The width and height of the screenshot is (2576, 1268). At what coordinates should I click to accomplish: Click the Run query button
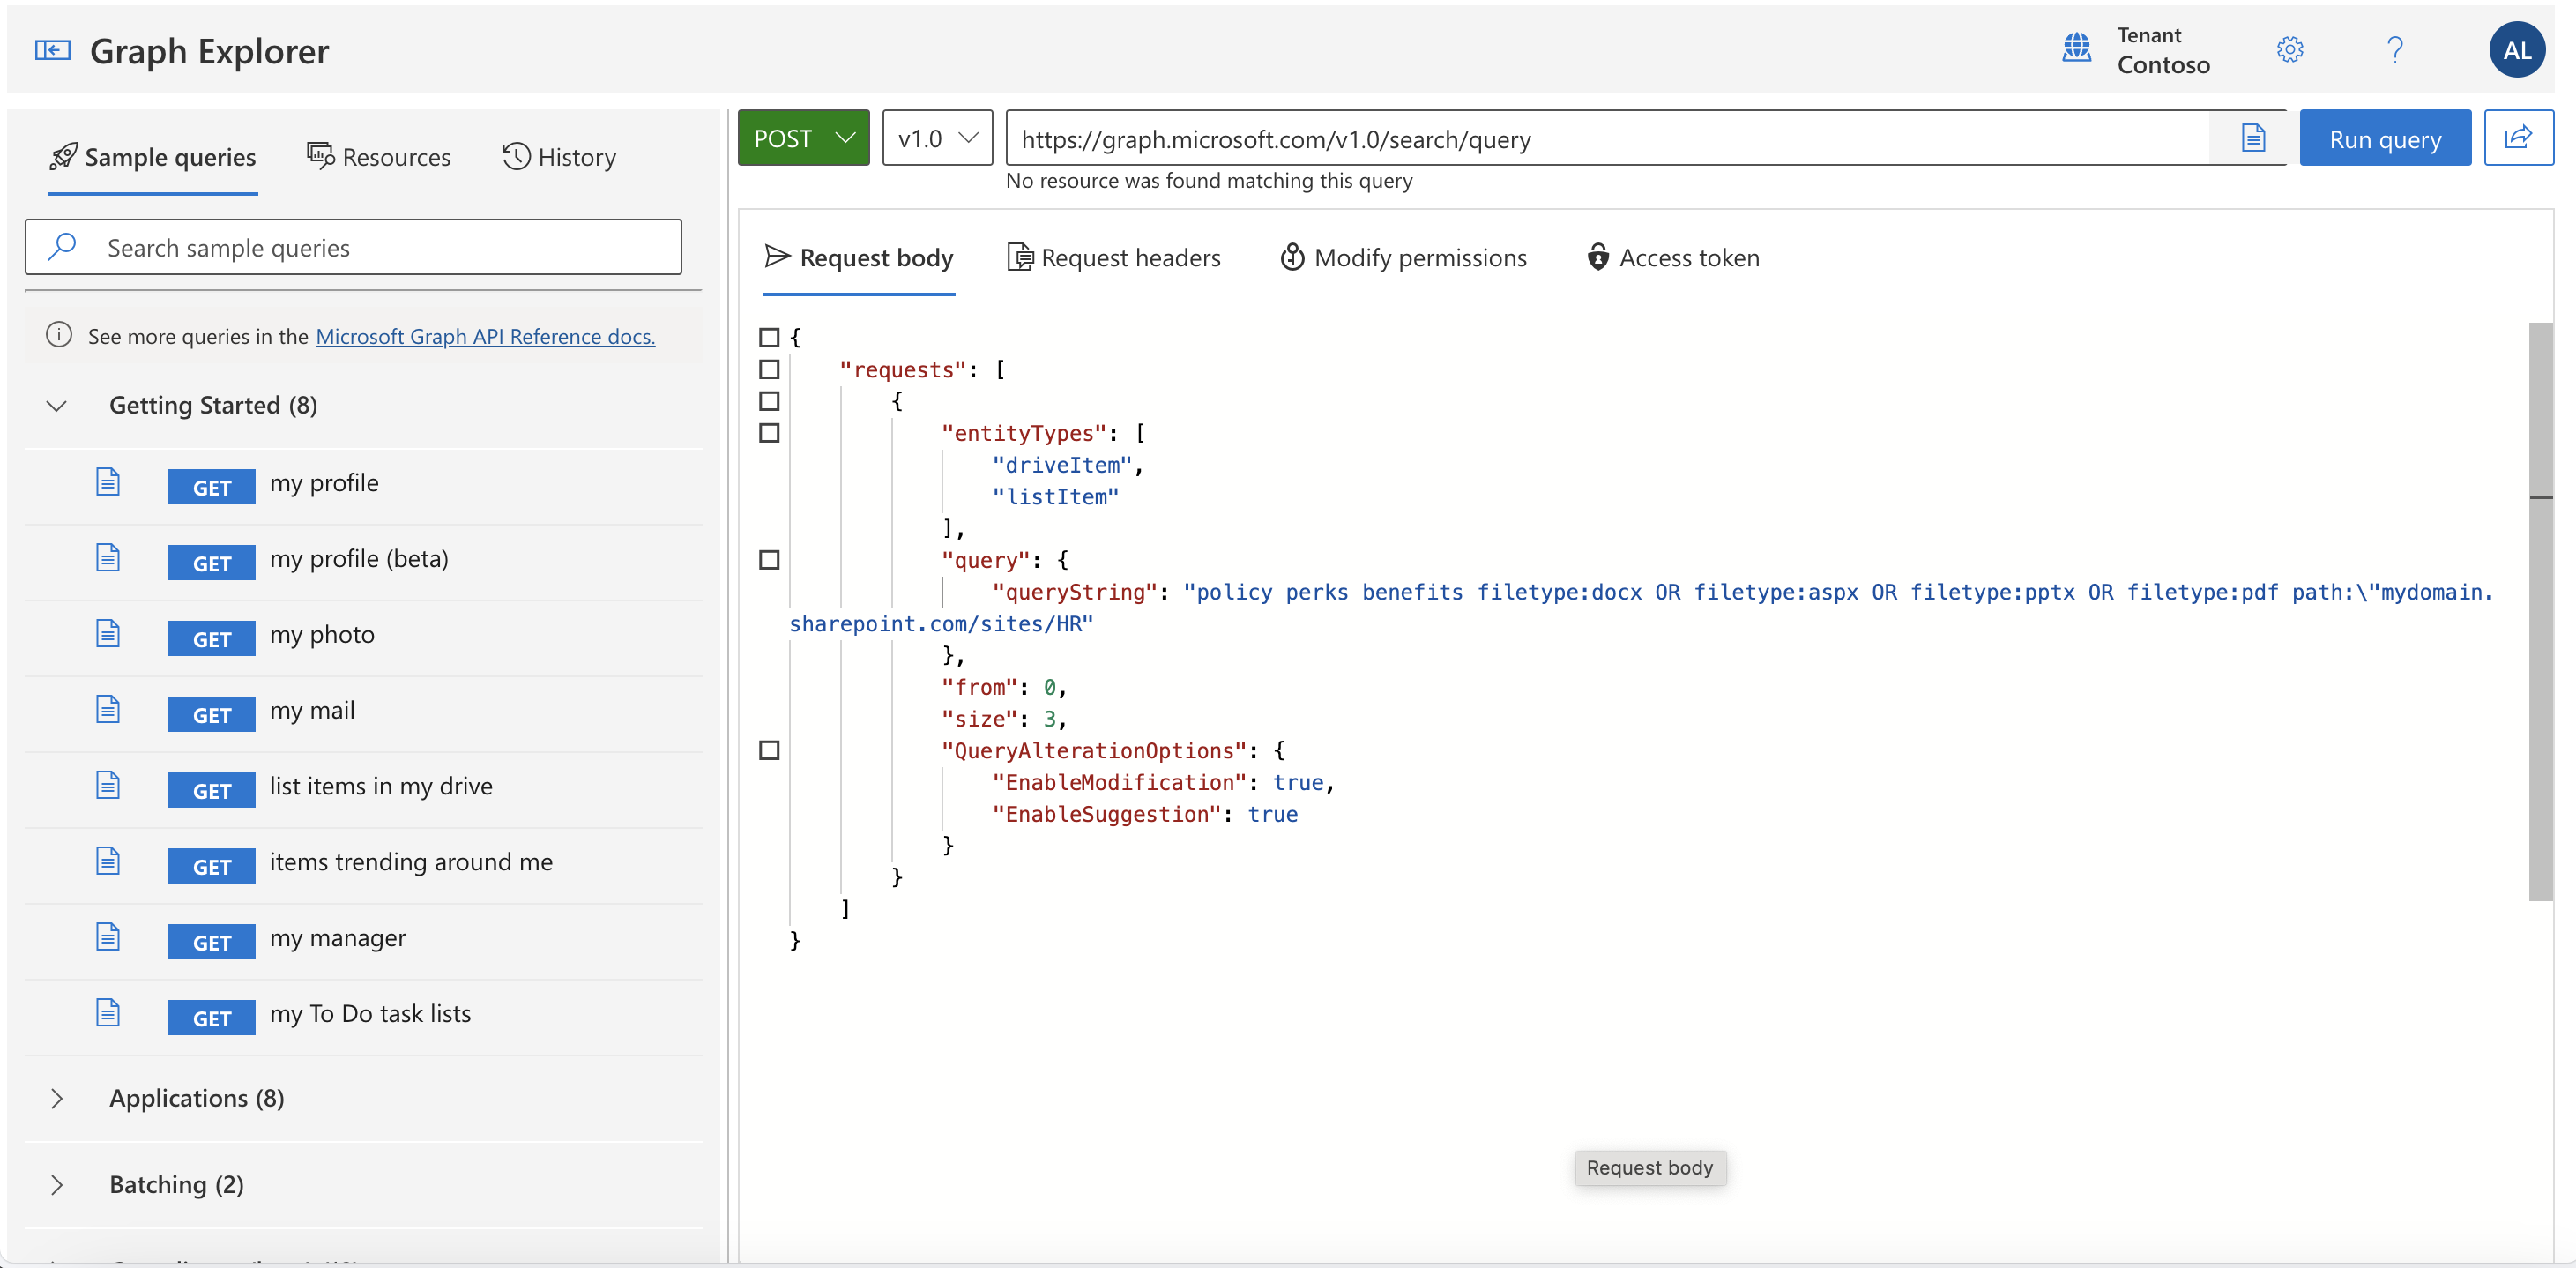pyautogui.click(x=2384, y=138)
